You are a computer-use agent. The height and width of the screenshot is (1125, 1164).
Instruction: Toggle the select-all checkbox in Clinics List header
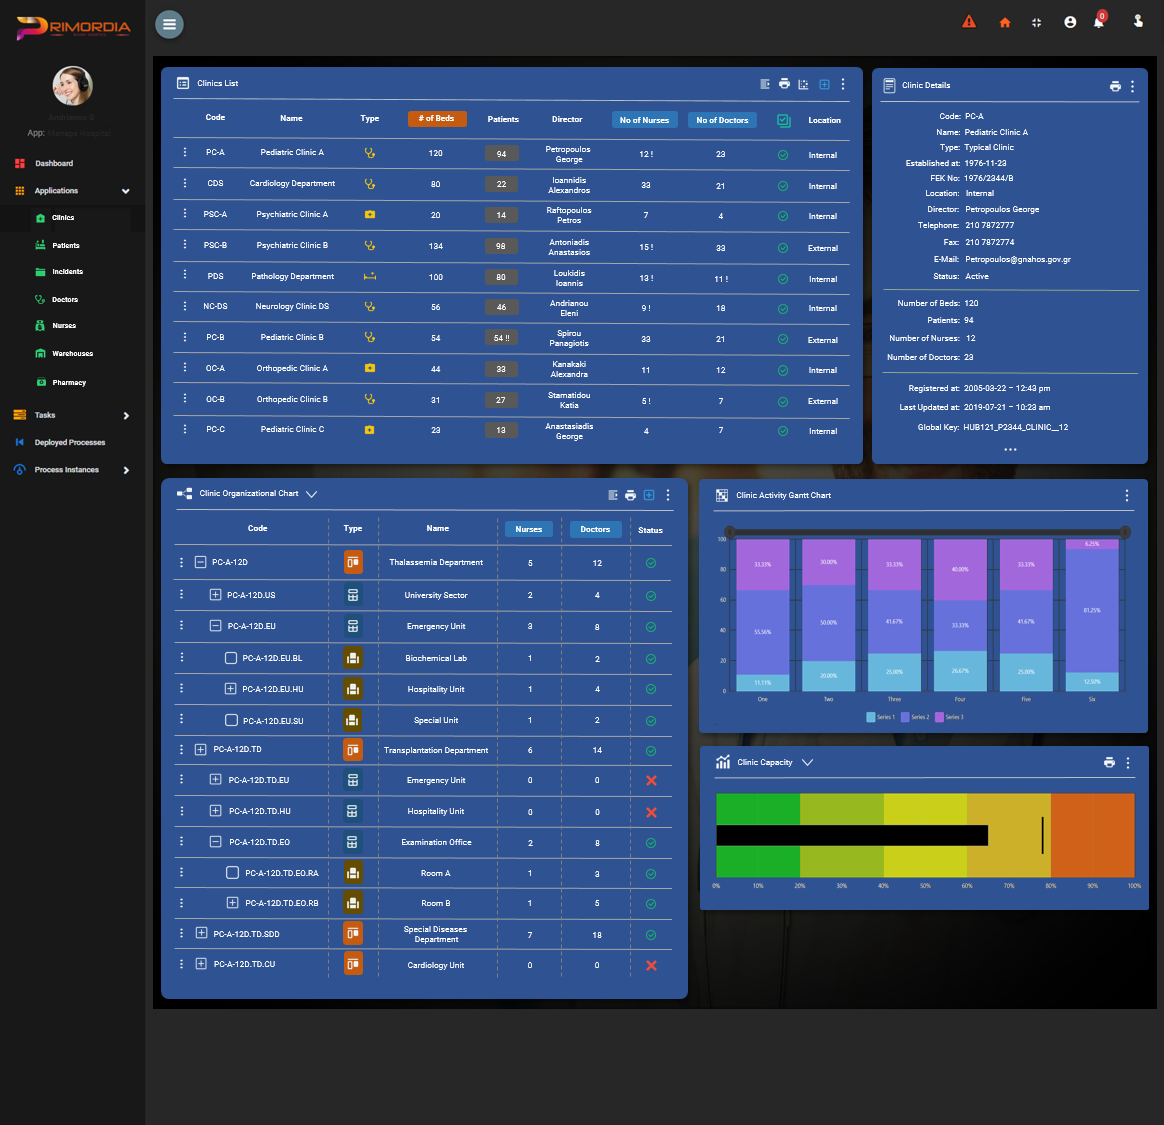click(x=784, y=120)
